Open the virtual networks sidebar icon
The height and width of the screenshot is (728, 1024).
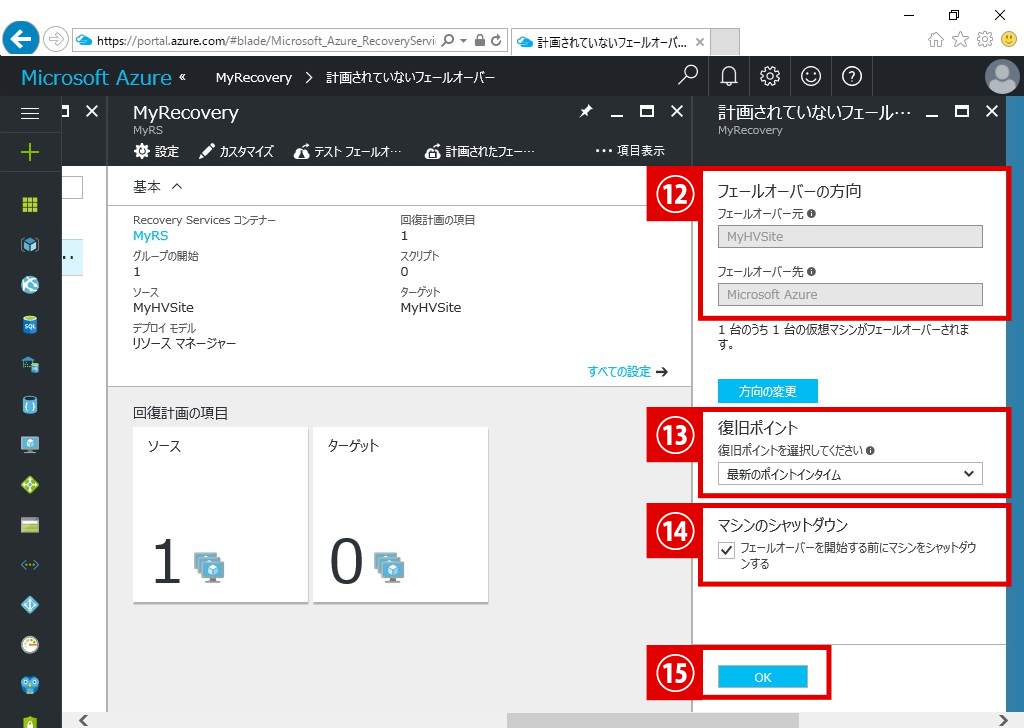[x=30, y=565]
